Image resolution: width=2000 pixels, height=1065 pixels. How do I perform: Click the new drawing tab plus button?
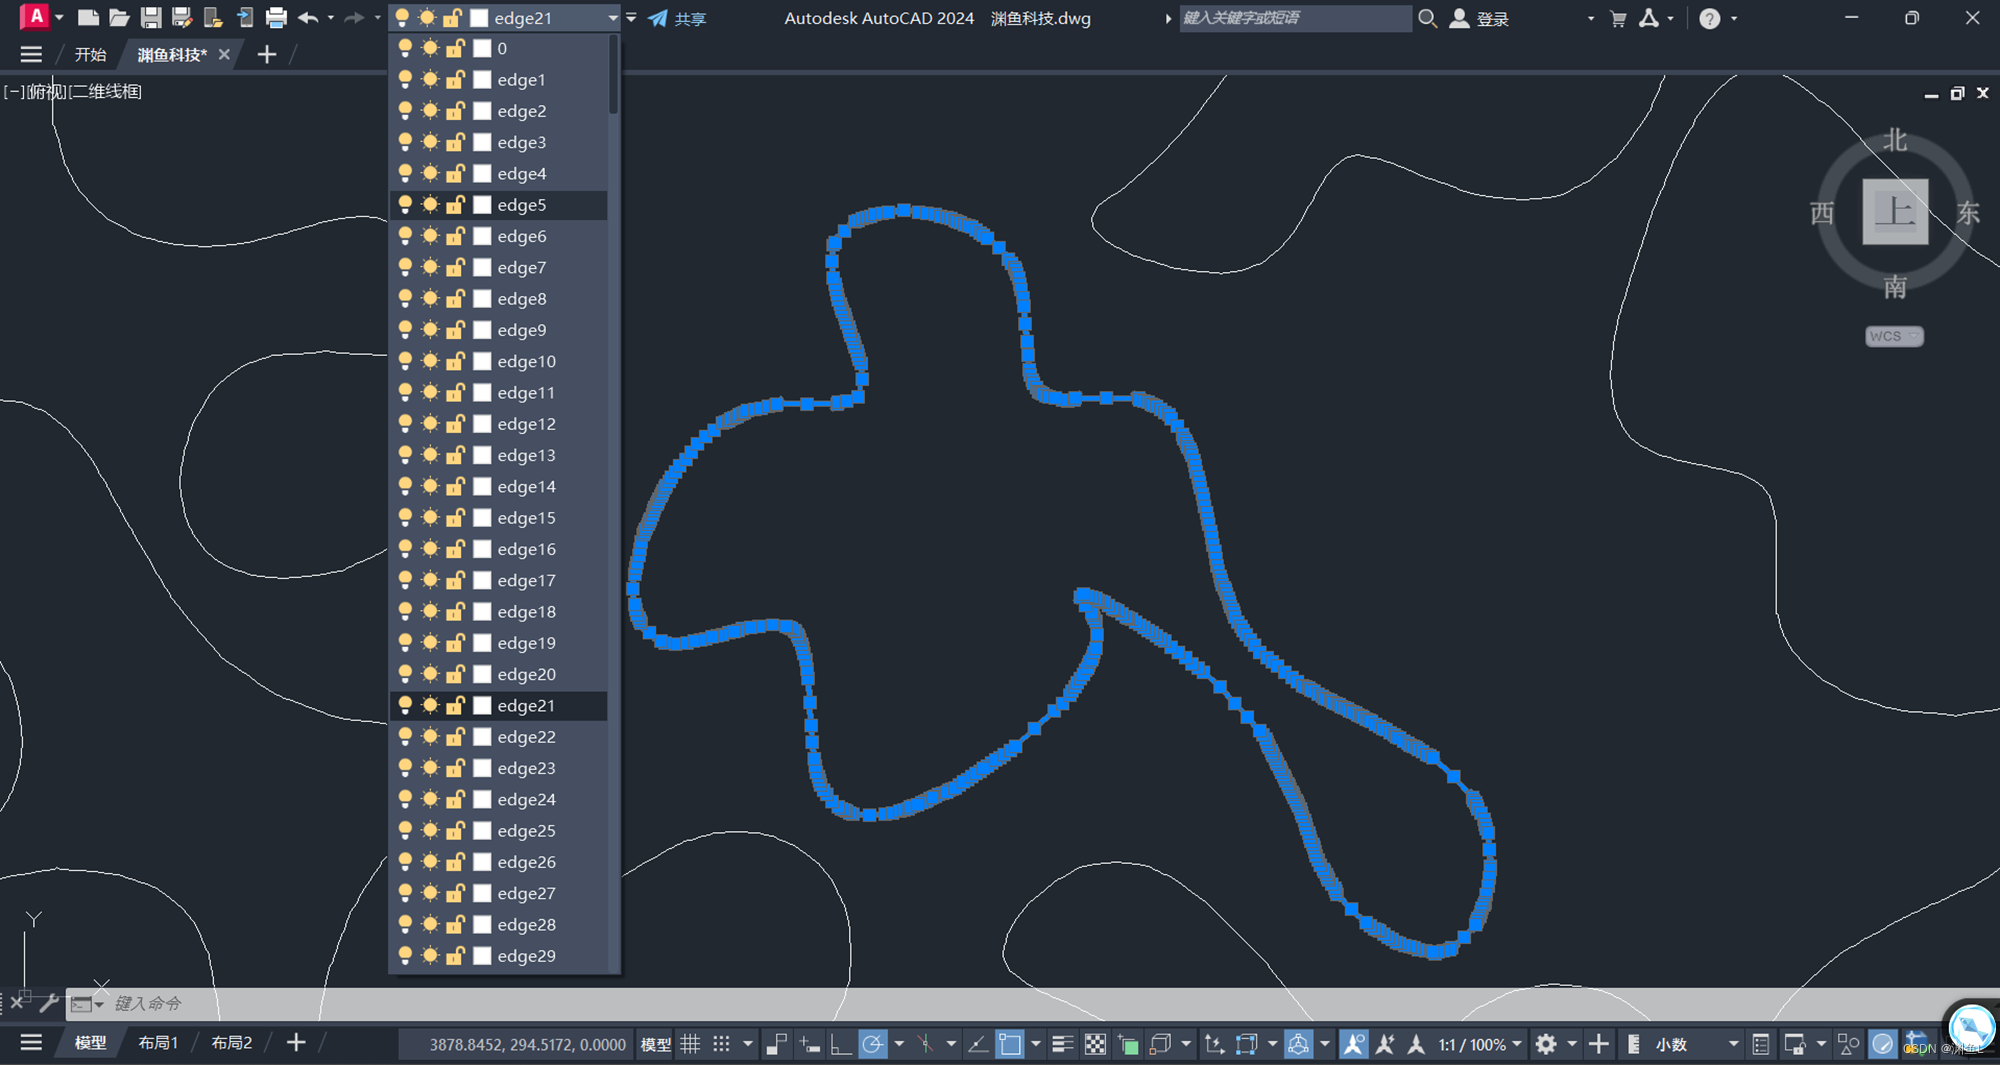266,54
